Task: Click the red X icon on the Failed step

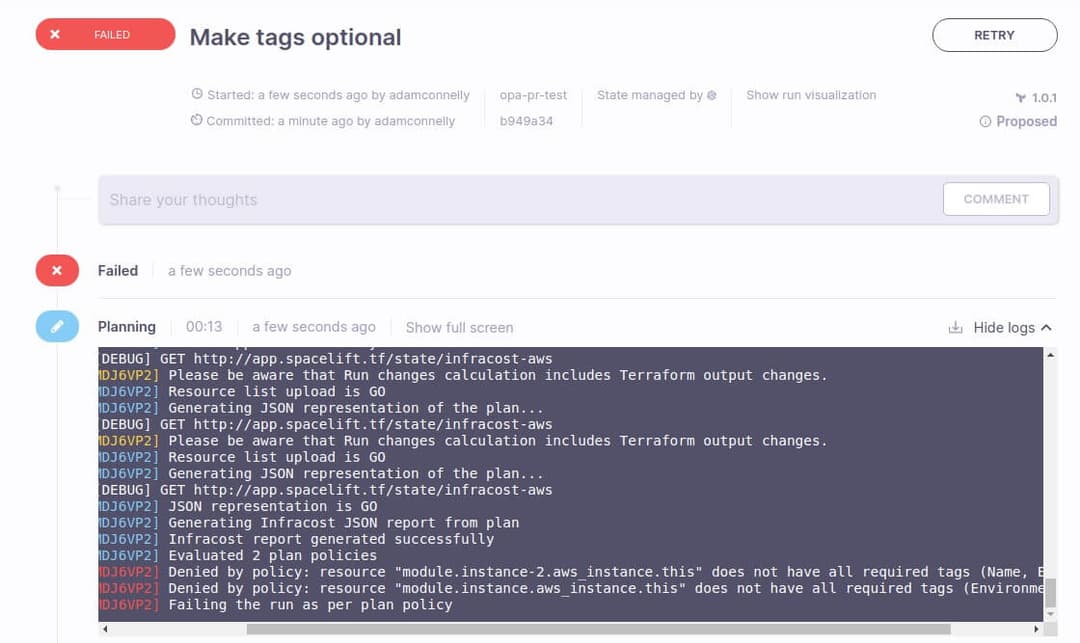Action: [57, 270]
